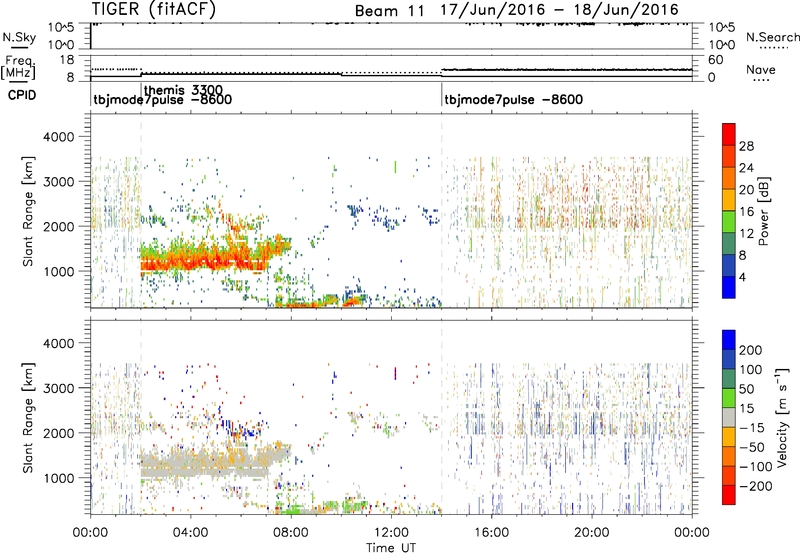Select the Beam 11 label

(x=389, y=11)
